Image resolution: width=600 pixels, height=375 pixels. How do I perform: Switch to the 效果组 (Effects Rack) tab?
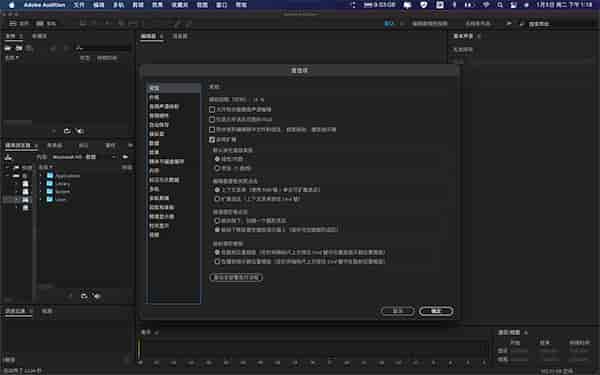[x=55, y=145]
